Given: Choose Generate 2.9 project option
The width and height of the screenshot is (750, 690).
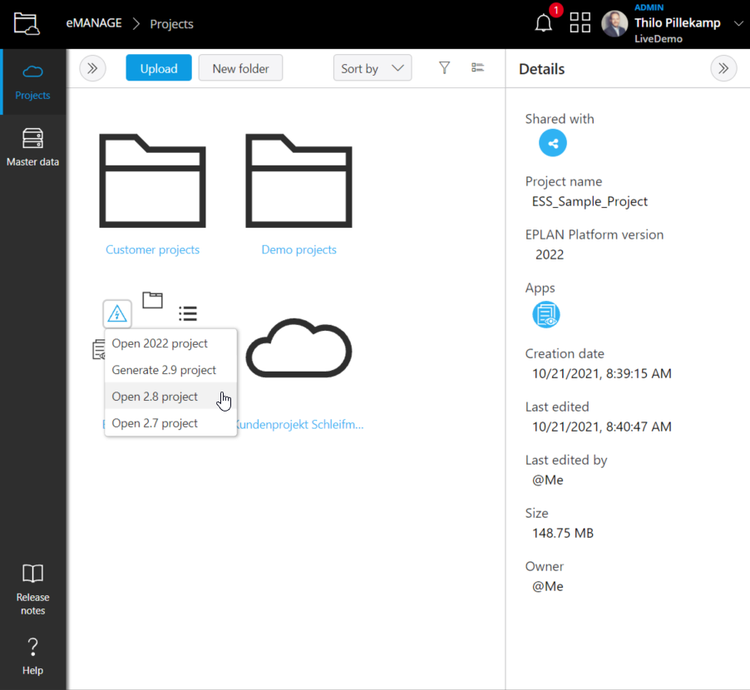Looking at the screenshot, I should [164, 370].
